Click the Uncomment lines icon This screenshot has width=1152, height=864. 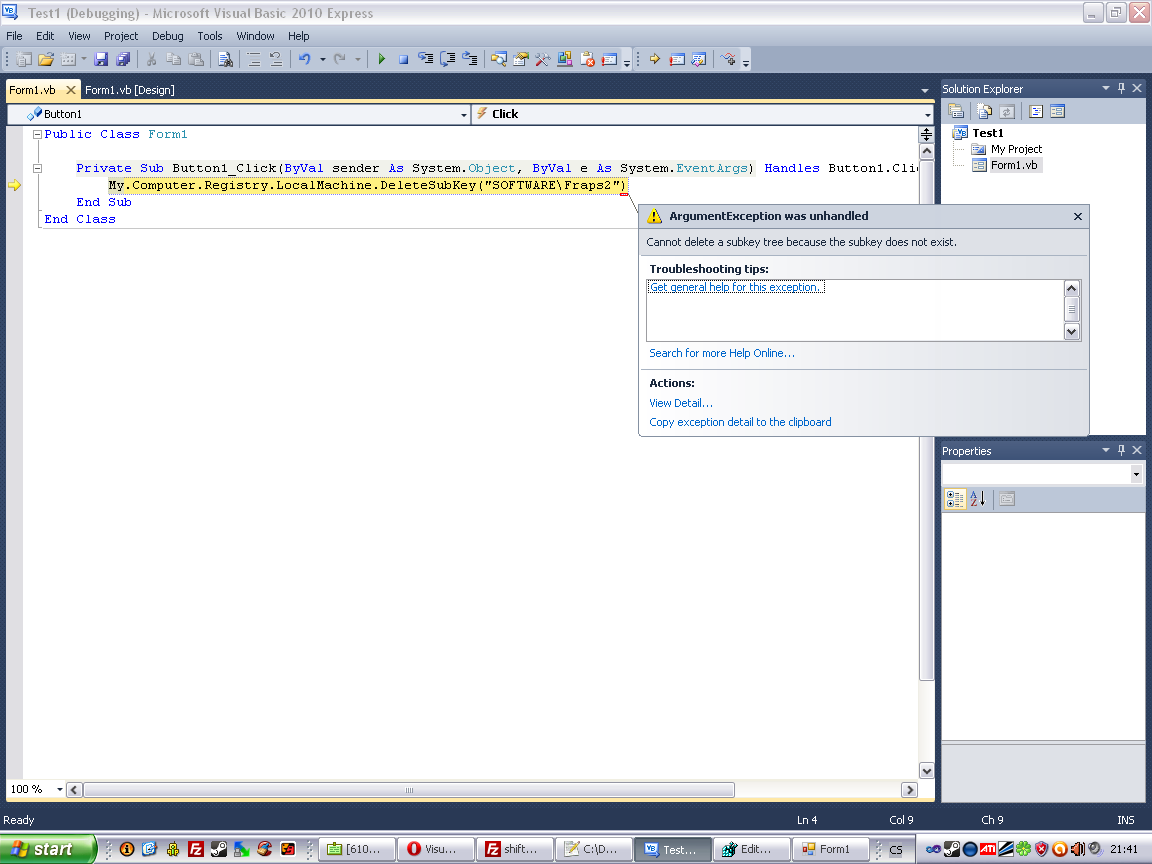pos(276,60)
